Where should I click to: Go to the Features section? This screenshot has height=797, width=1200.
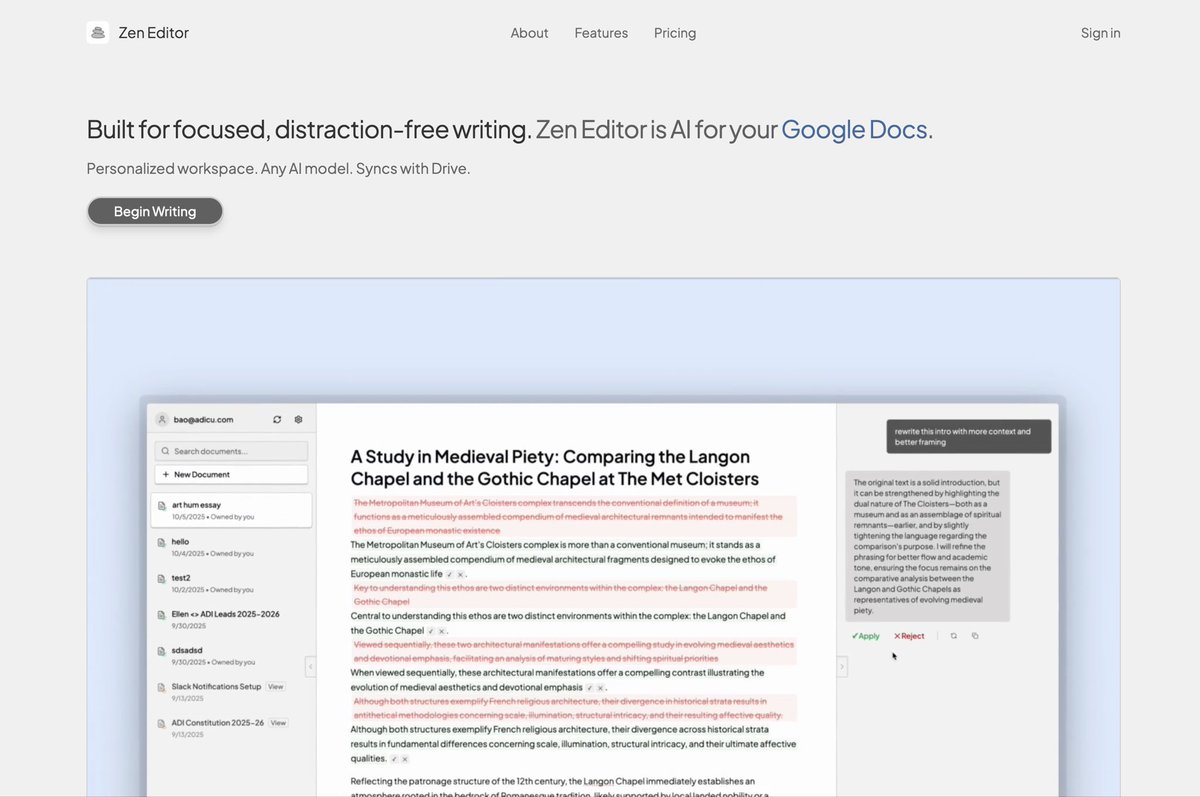click(x=601, y=33)
